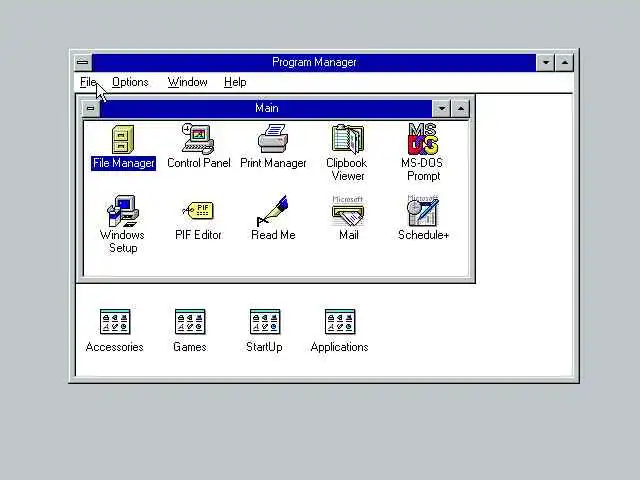Open the Window menu
Image resolution: width=640 pixels, height=480 pixels.
tap(187, 82)
